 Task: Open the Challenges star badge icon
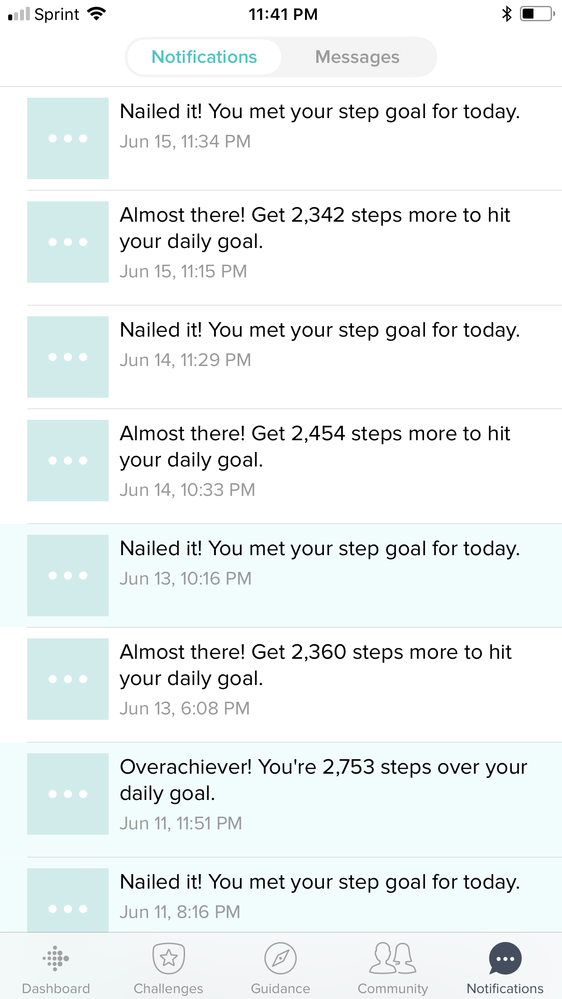[168, 958]
